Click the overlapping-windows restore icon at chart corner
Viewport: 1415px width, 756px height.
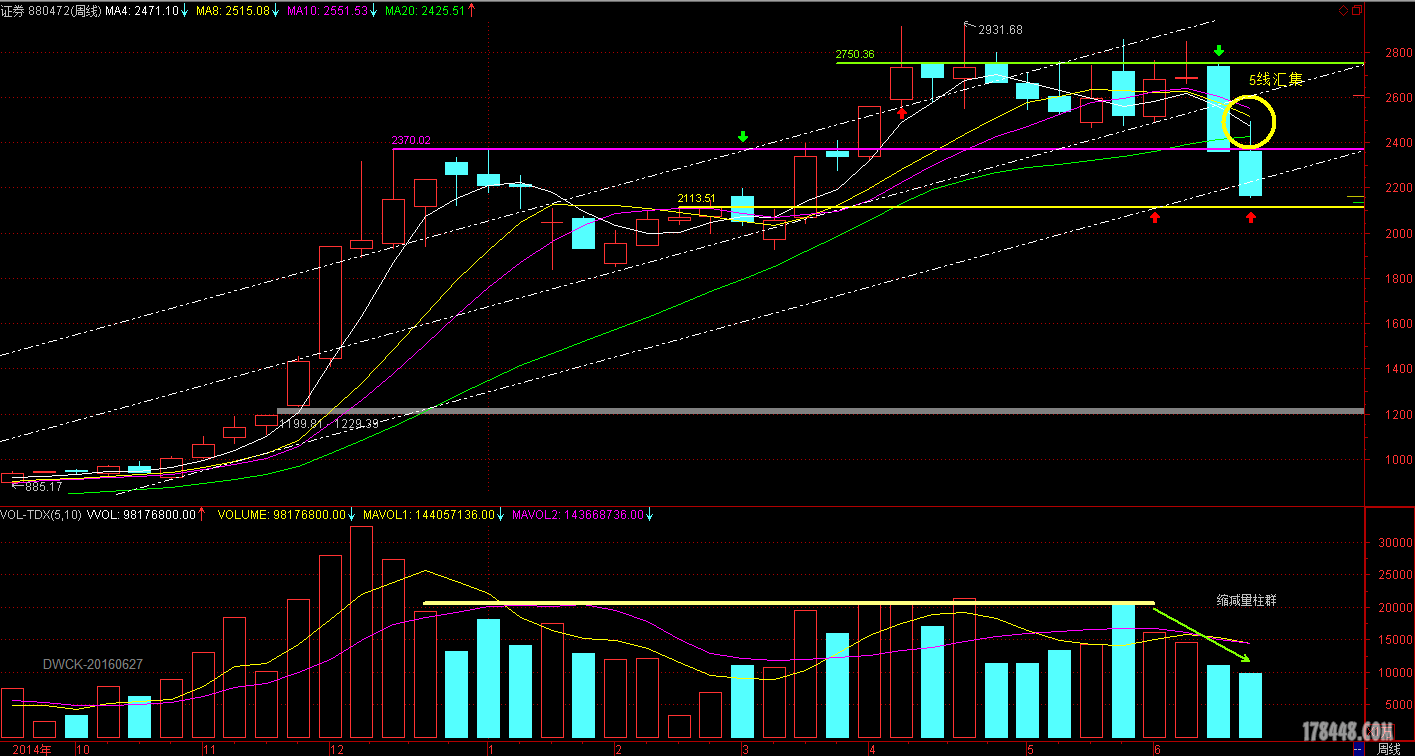pos(1356,10)
